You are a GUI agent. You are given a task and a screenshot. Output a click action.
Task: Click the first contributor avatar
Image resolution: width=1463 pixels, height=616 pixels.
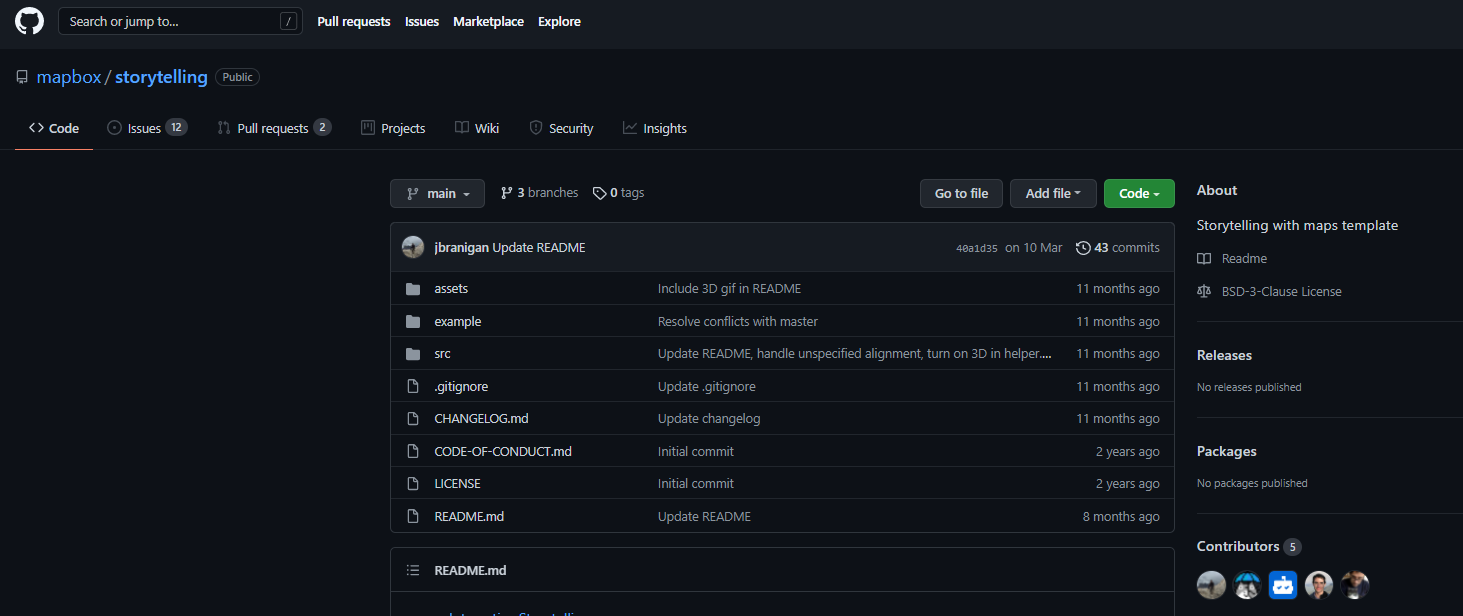[x=1211, y=585]
